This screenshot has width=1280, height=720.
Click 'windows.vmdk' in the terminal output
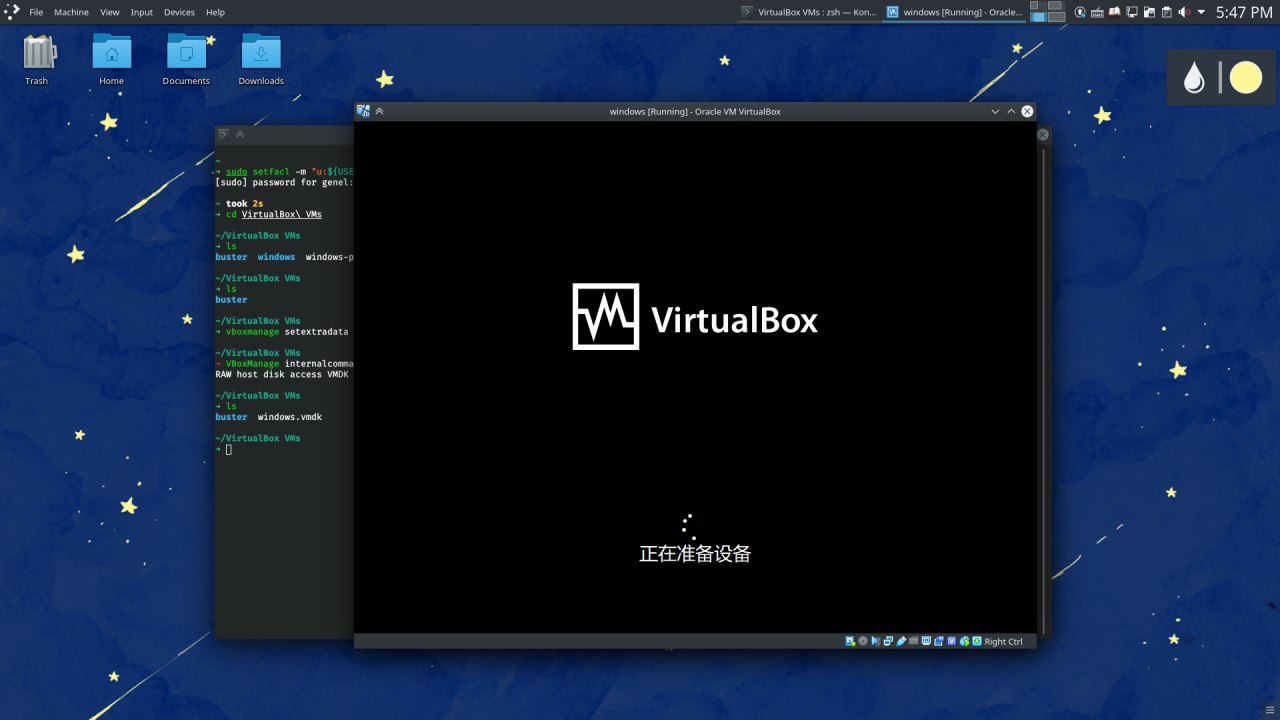290,417
